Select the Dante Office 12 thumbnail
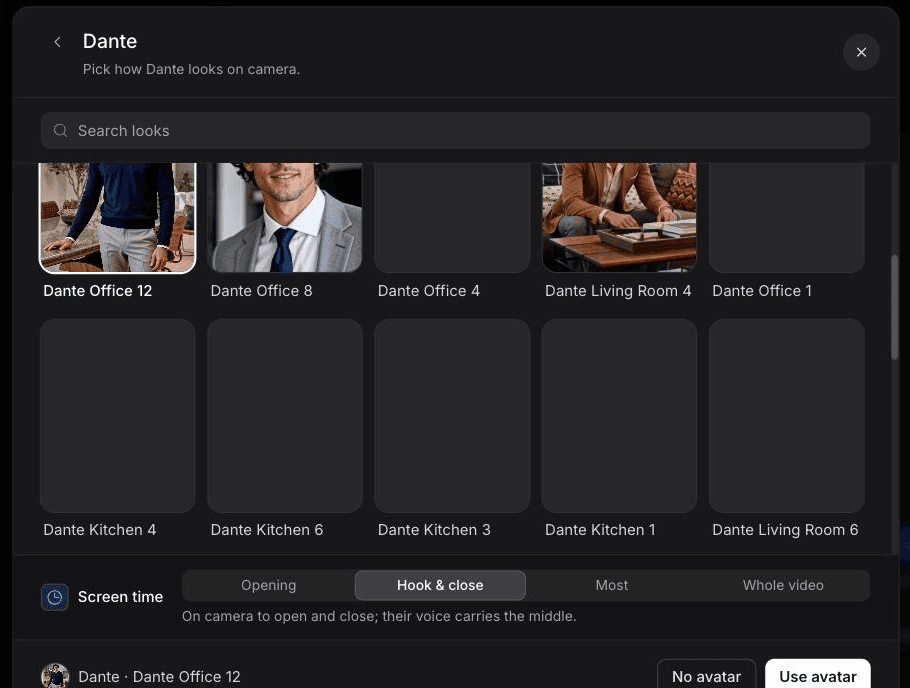The height and width of the screenshot is (688, 910). pyautogui.click(x=117, y=218)
